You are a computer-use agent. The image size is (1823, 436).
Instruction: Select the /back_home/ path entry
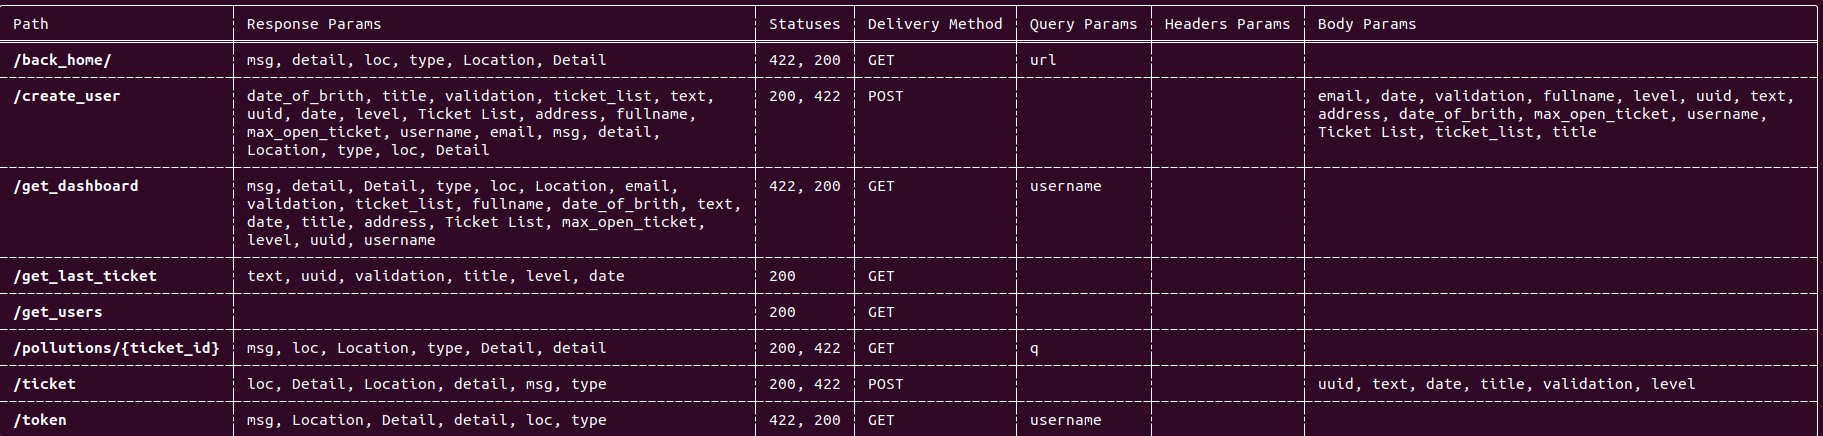62,60
